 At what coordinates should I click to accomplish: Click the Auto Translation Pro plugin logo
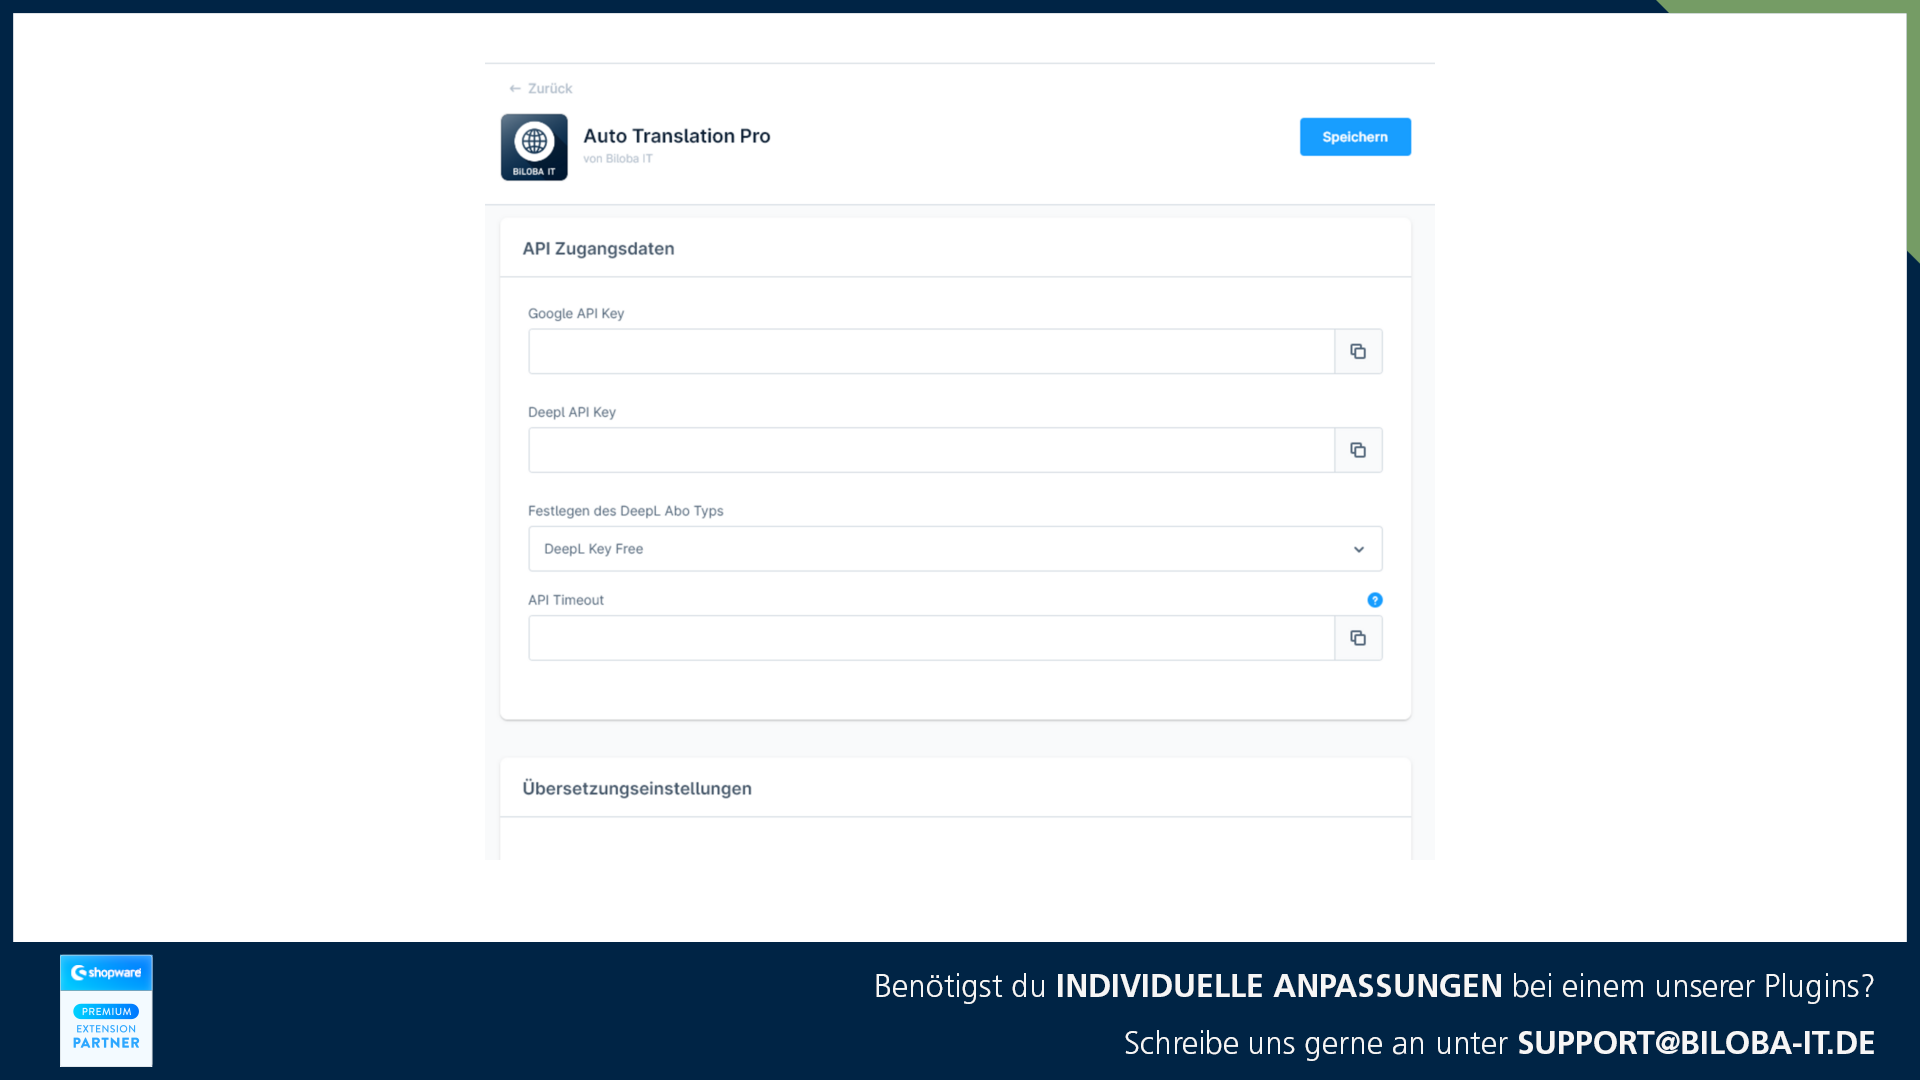coord(534,147)
